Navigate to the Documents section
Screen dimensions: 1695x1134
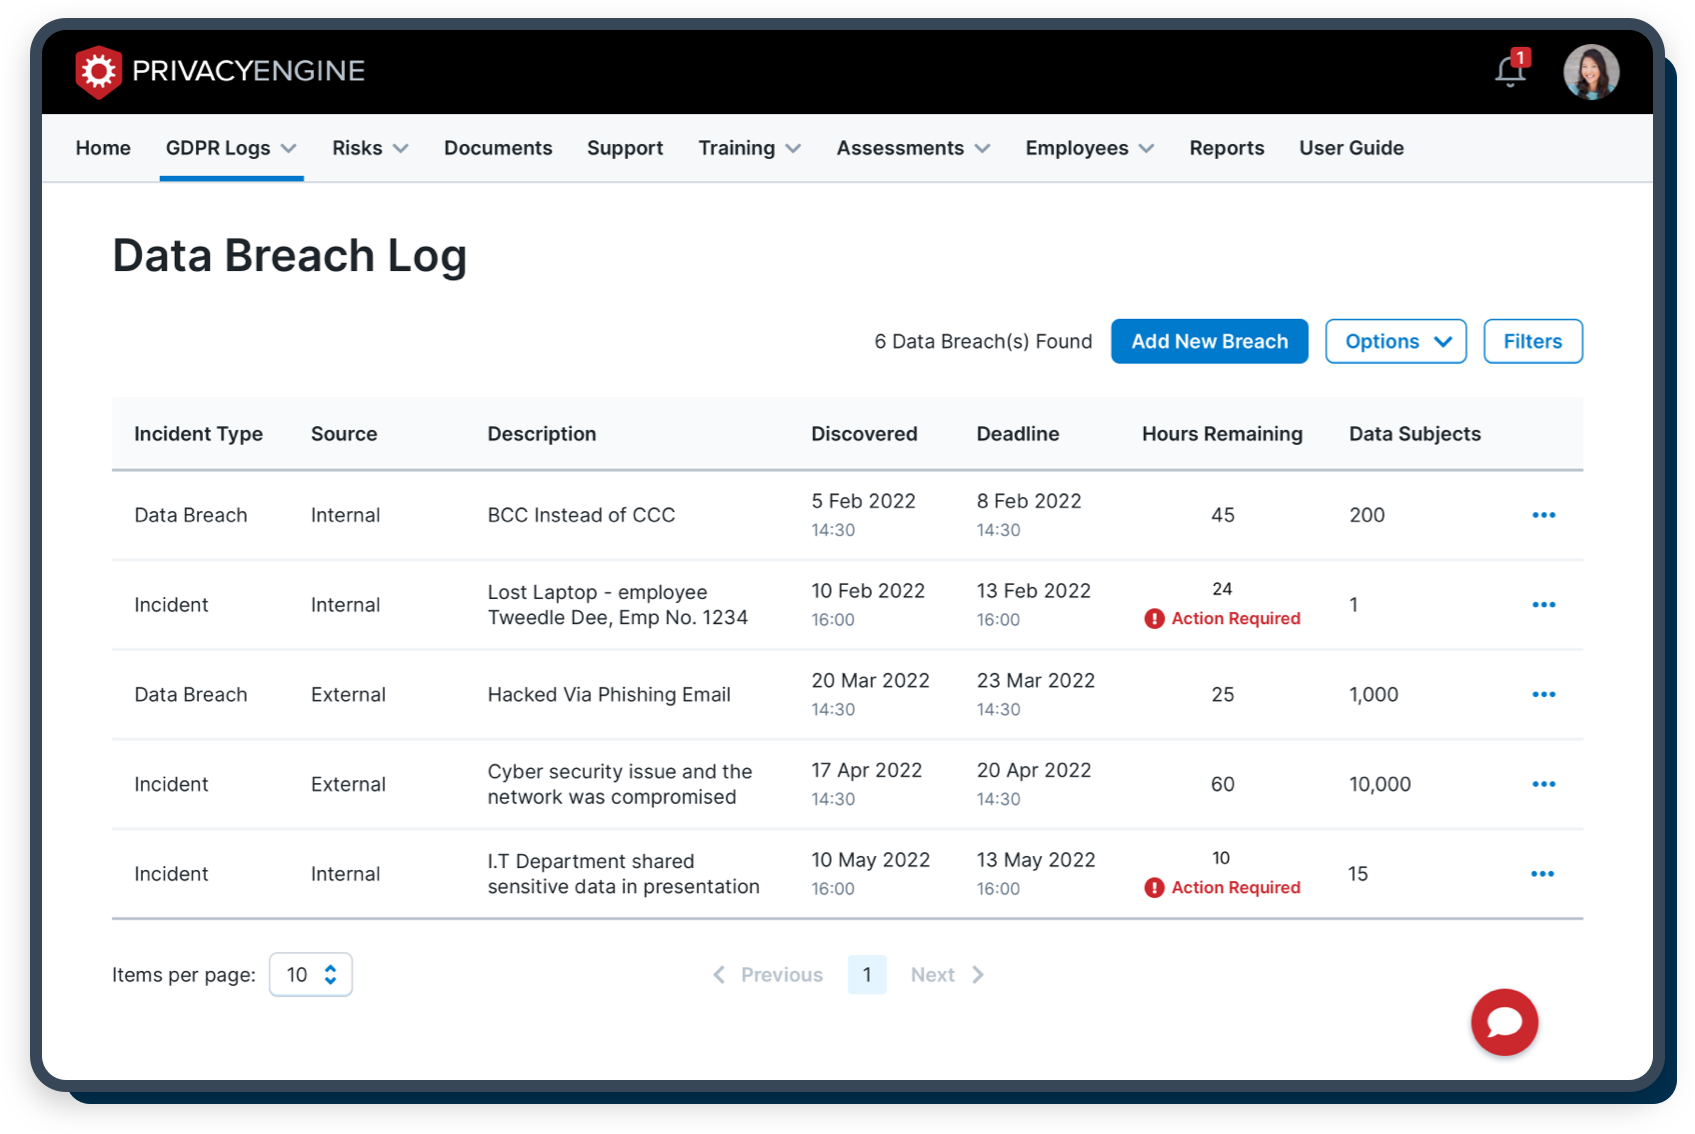tap(498, 147)
